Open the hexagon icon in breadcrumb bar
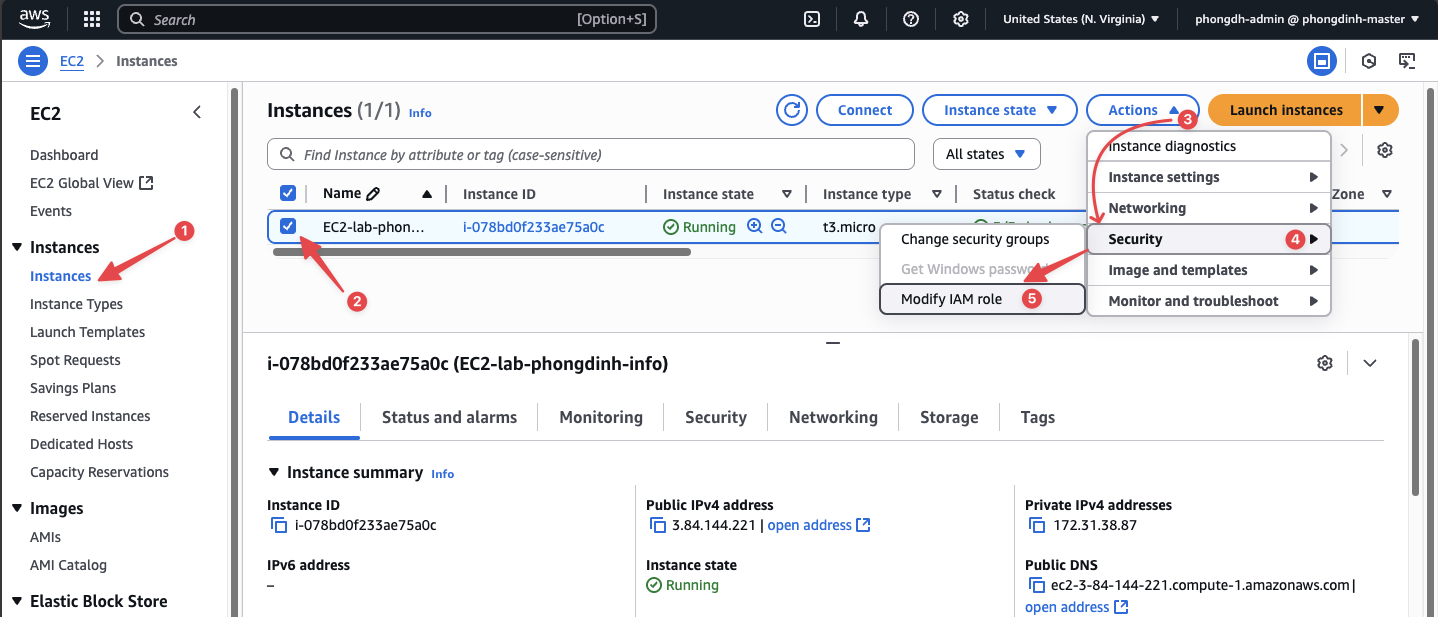Screen dimensions: 1438x617 [1369, 61]
